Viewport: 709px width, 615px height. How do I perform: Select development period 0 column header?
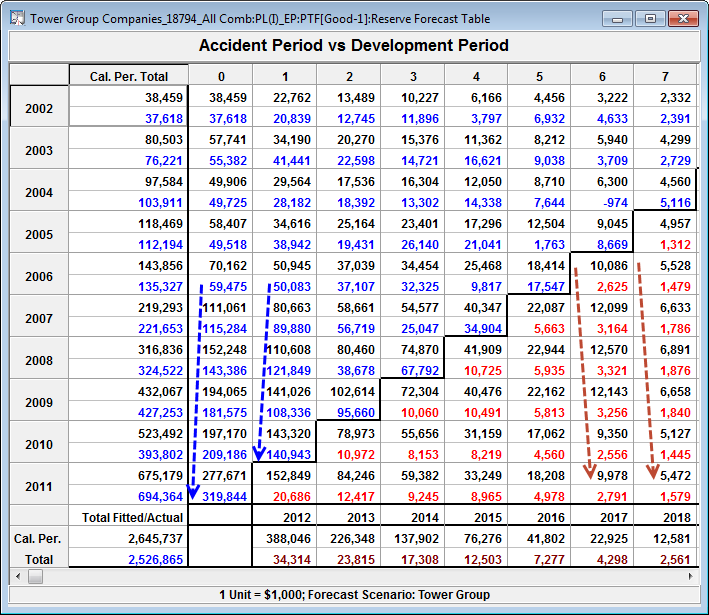click(x=221, y=75)
